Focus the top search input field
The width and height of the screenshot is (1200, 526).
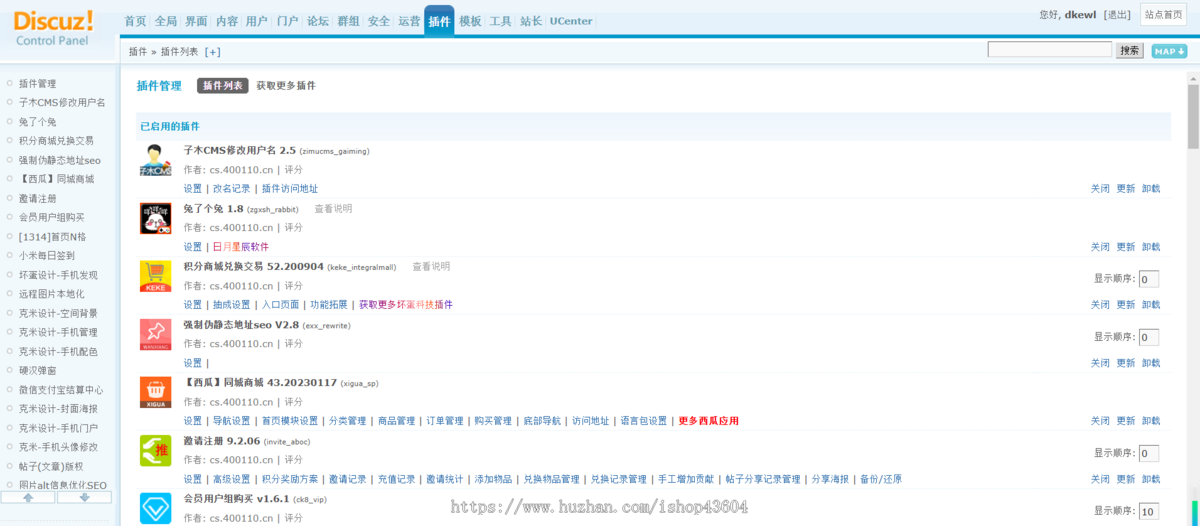click(x=1050, y=50)
